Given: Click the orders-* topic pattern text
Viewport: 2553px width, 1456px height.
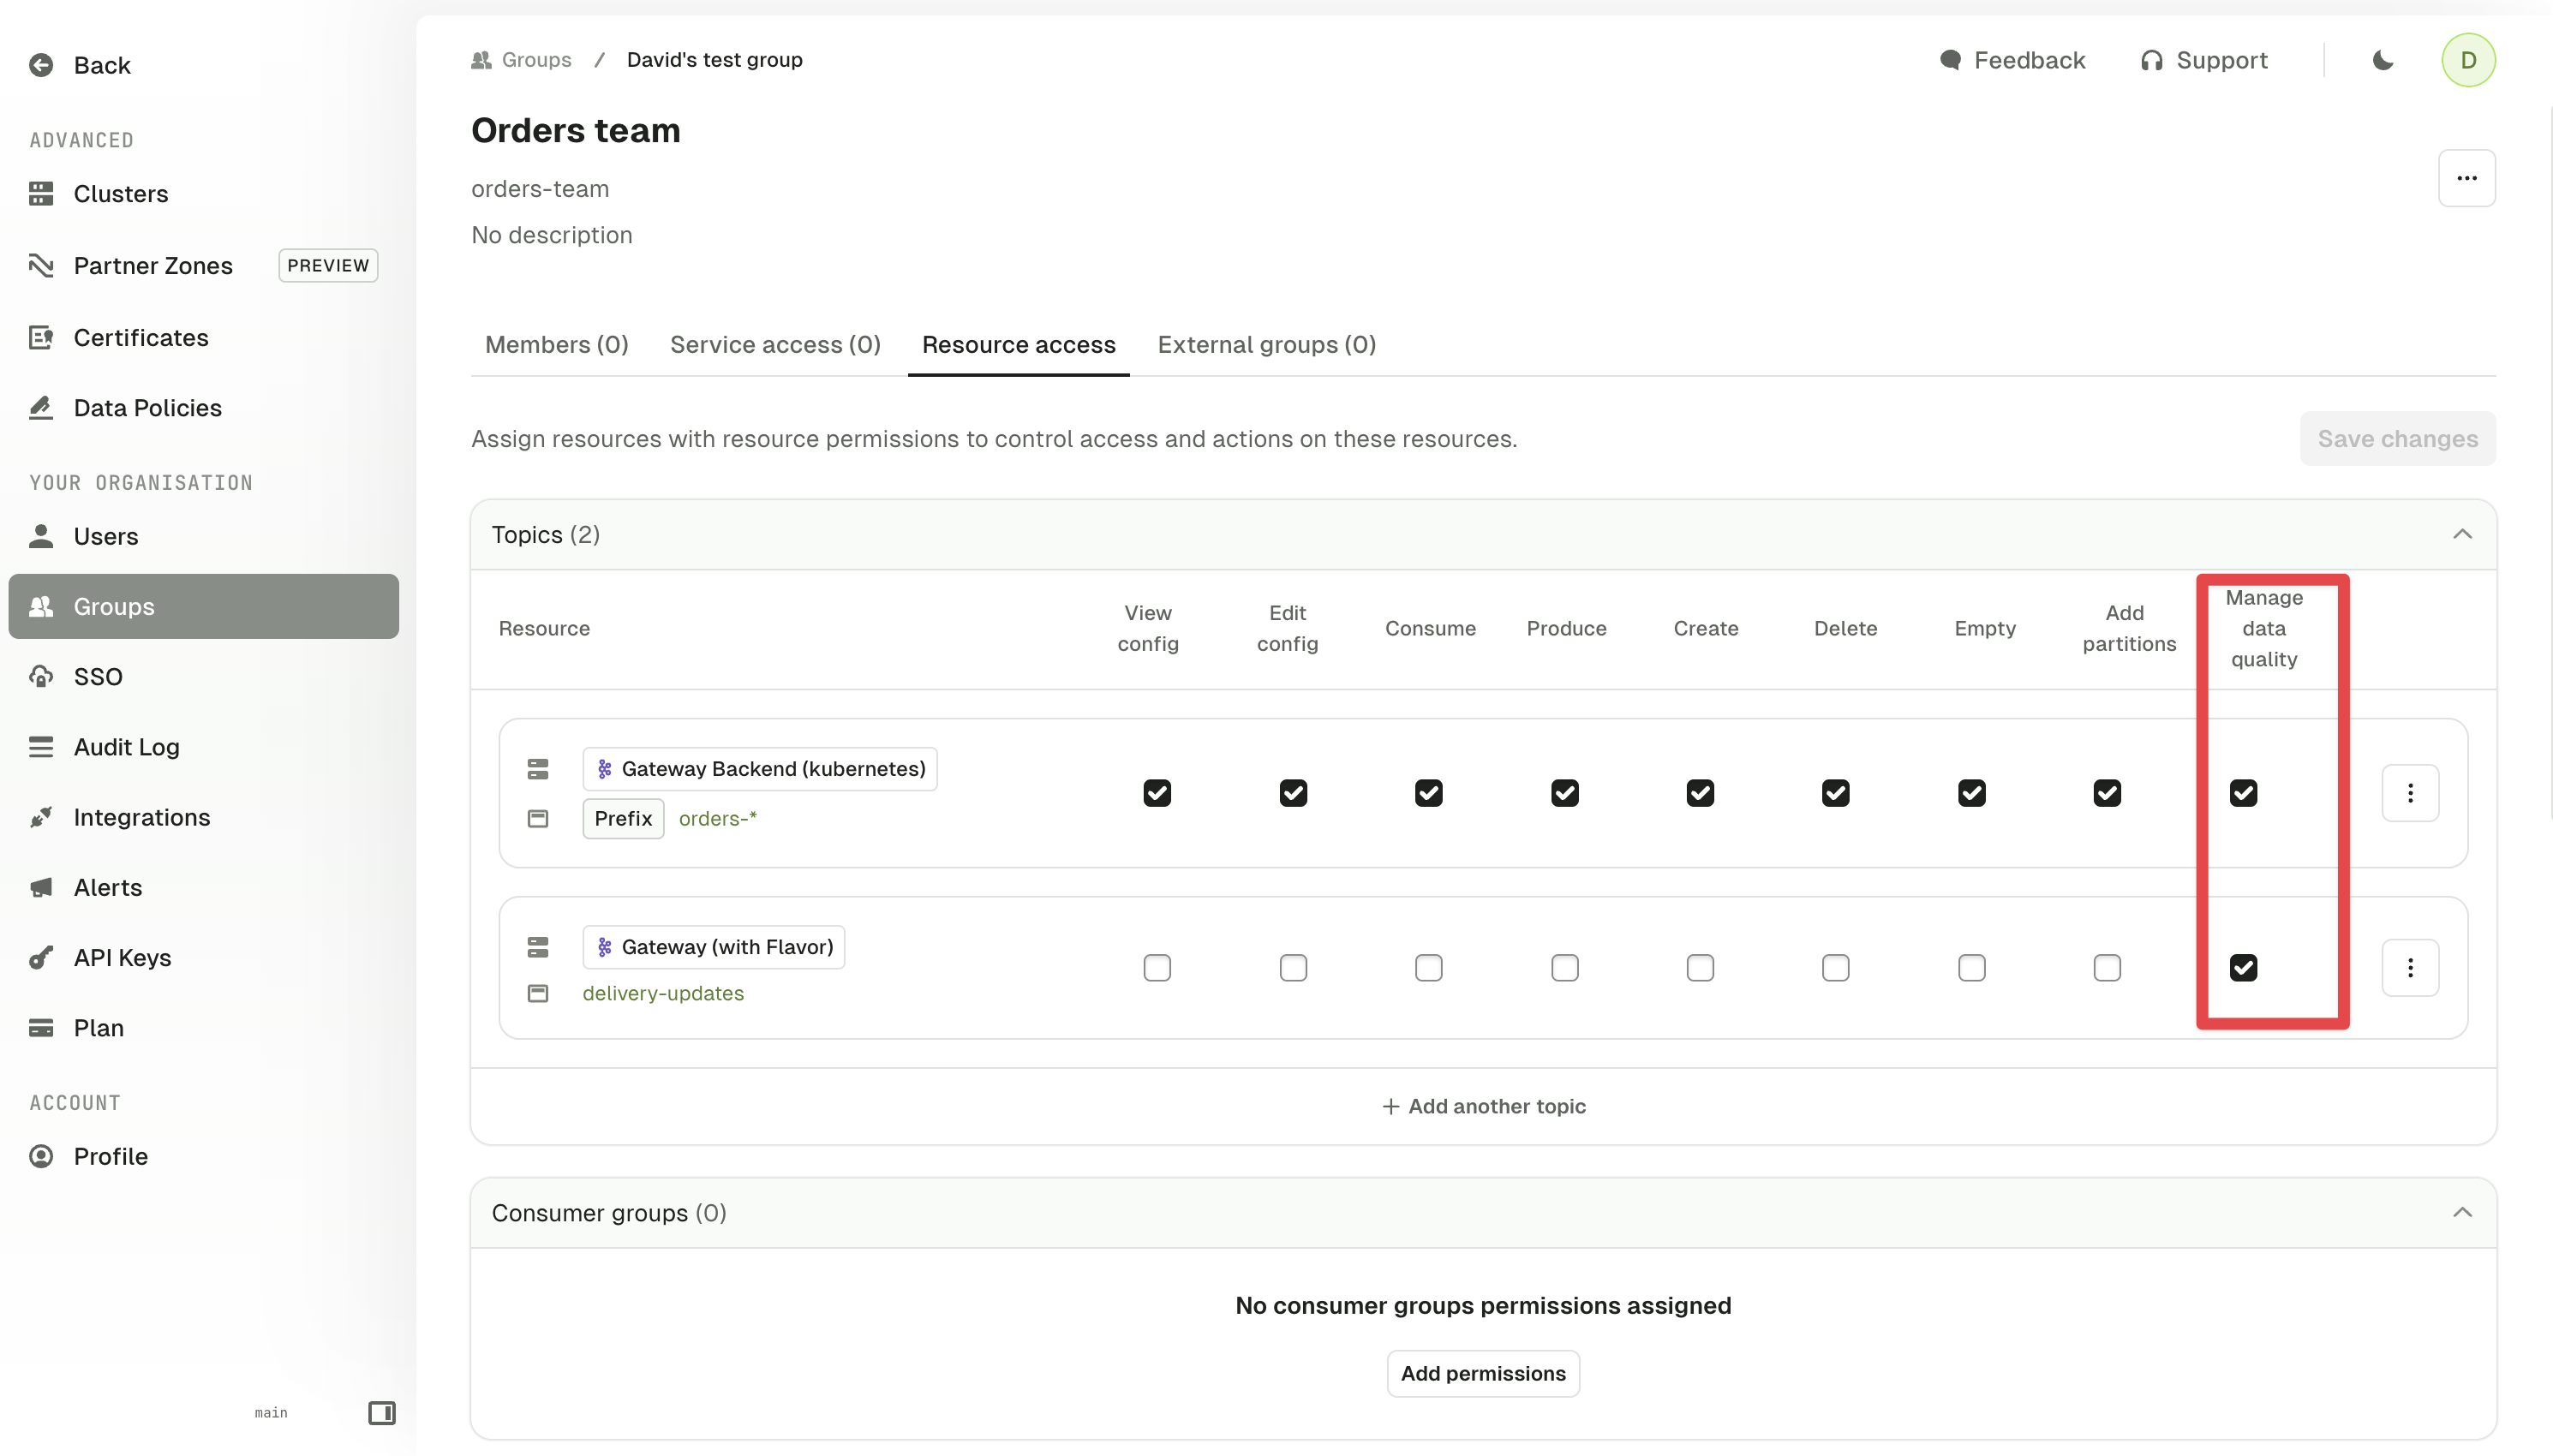Looking at the screenshot, I should (717, 818).
